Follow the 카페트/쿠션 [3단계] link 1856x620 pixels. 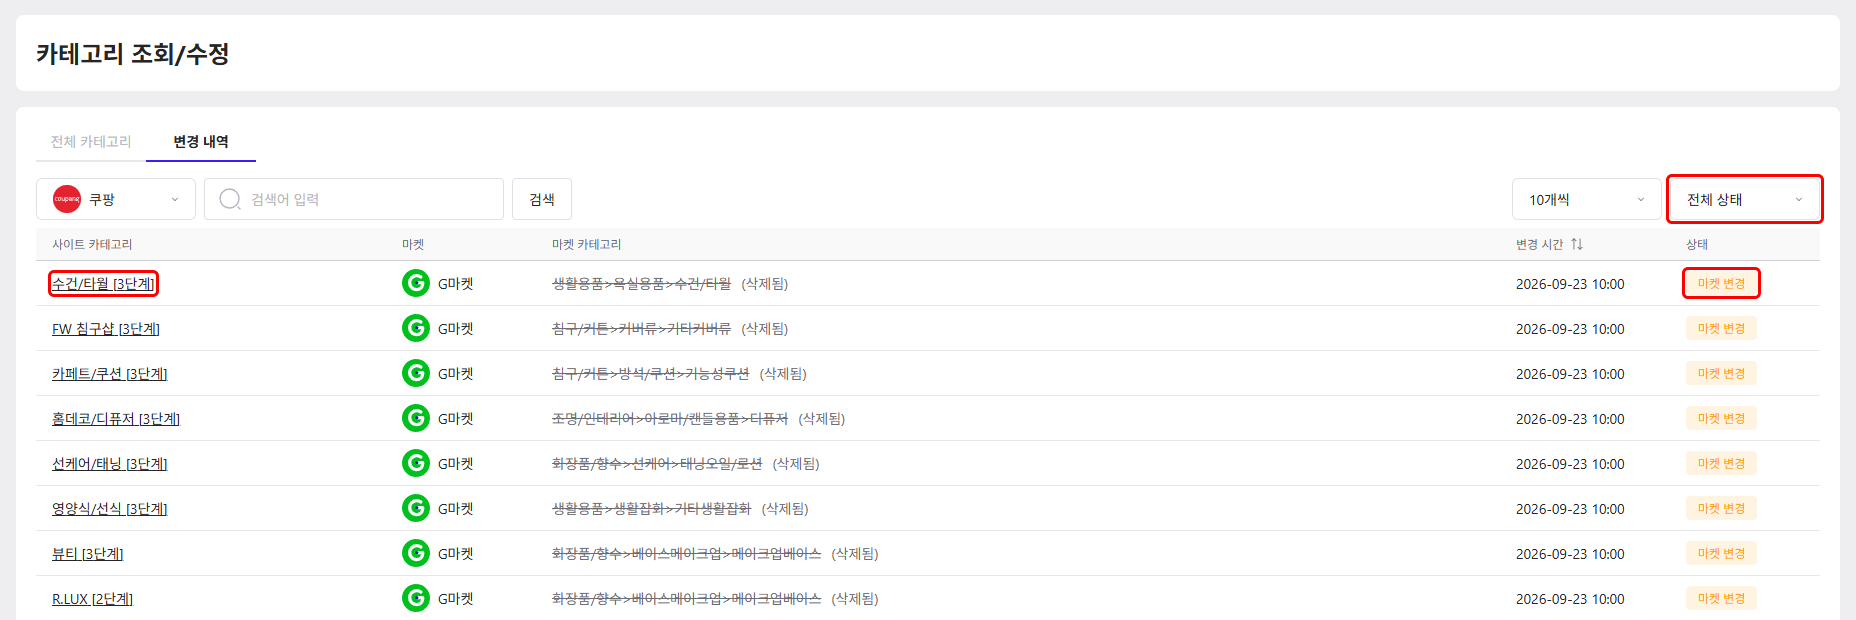pos(109,374)
